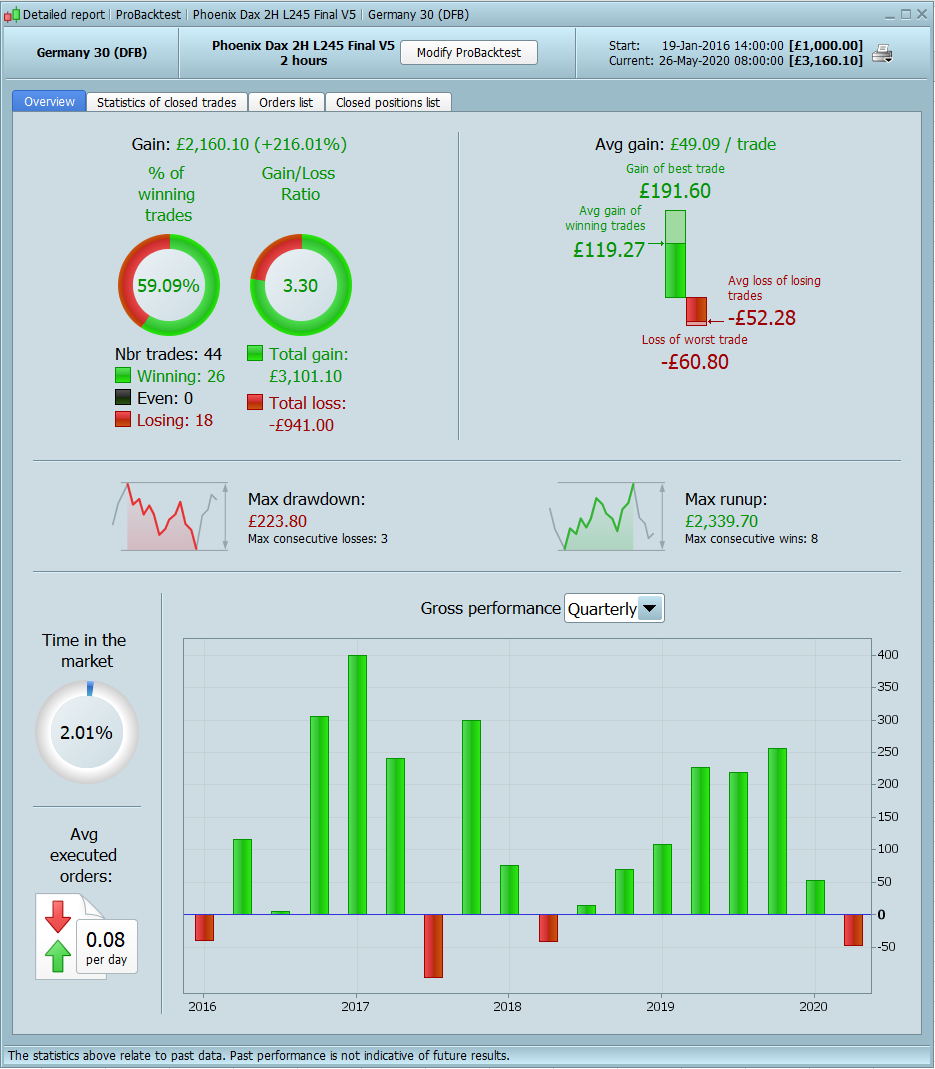Image resolution: width=935 pixels, height=1069 pixels.
Task: Click the gain value £2,160.10 (+216.01%)
Action: (261, 145)
